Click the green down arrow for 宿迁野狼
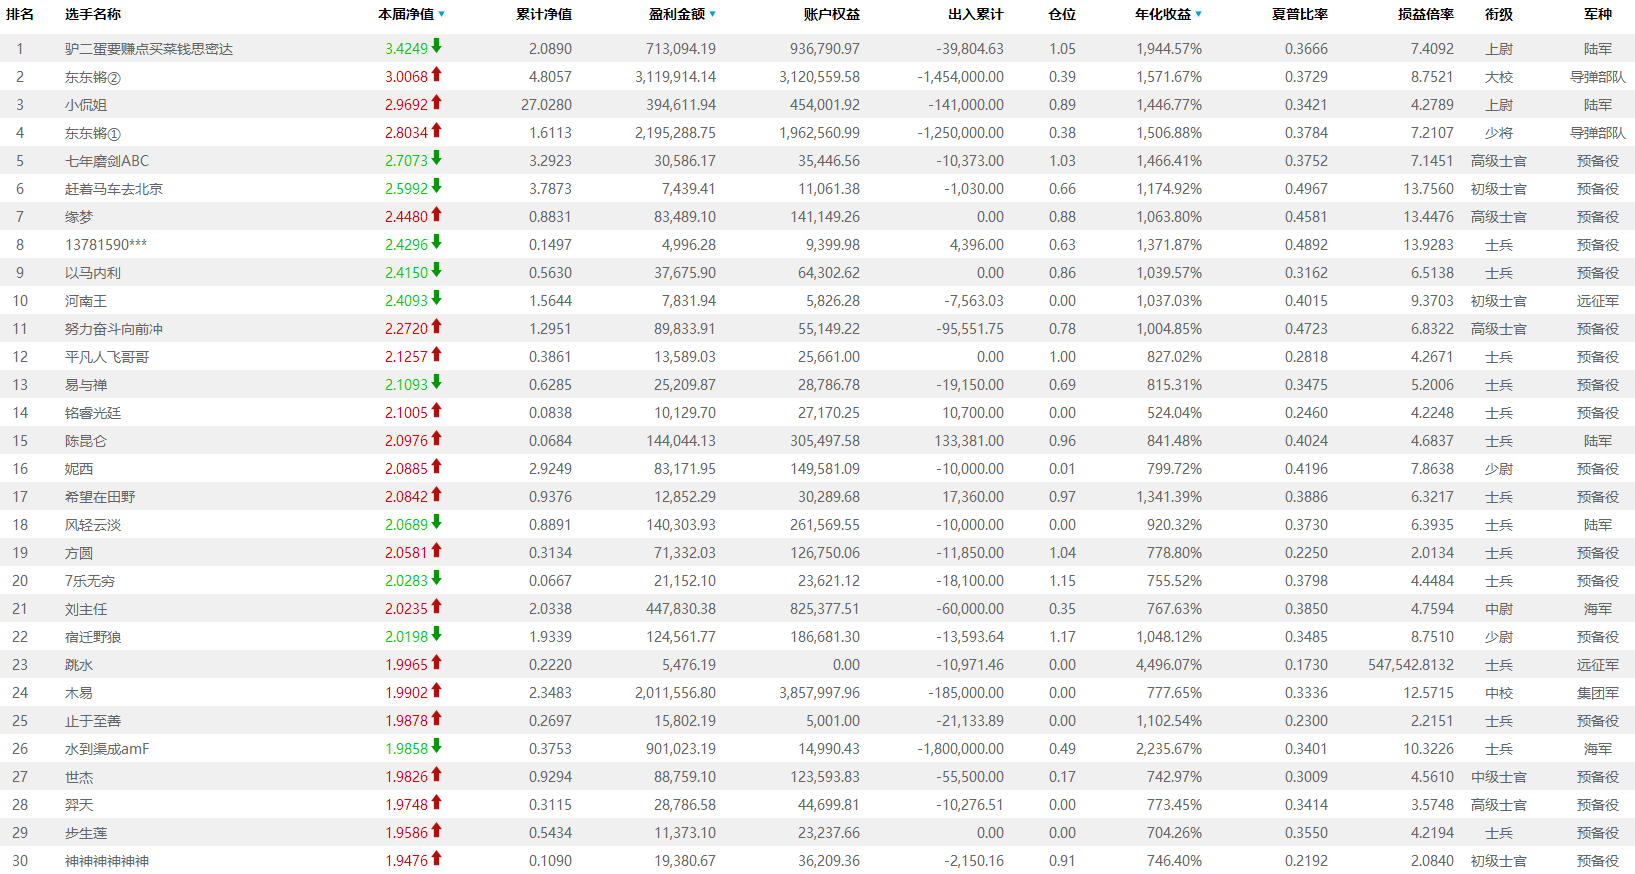The height and width of the screenshot is (874, 1635). tap(437, 634)
